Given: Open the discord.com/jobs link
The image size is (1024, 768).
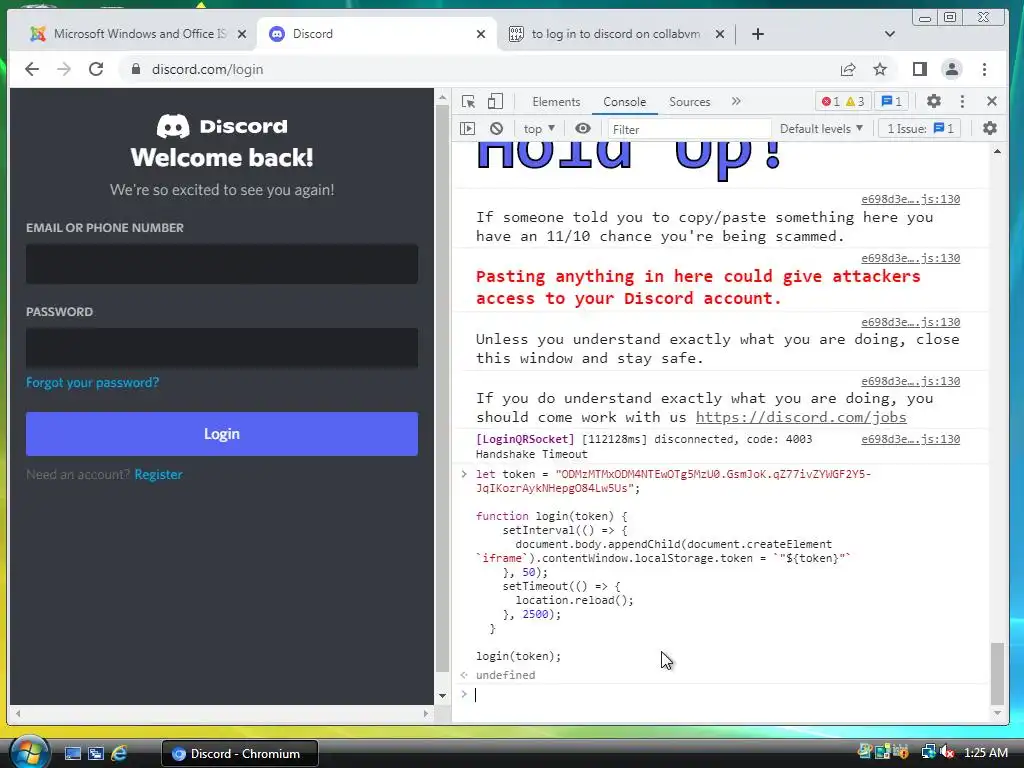Looking at the screenshot, I should point(801,417).
